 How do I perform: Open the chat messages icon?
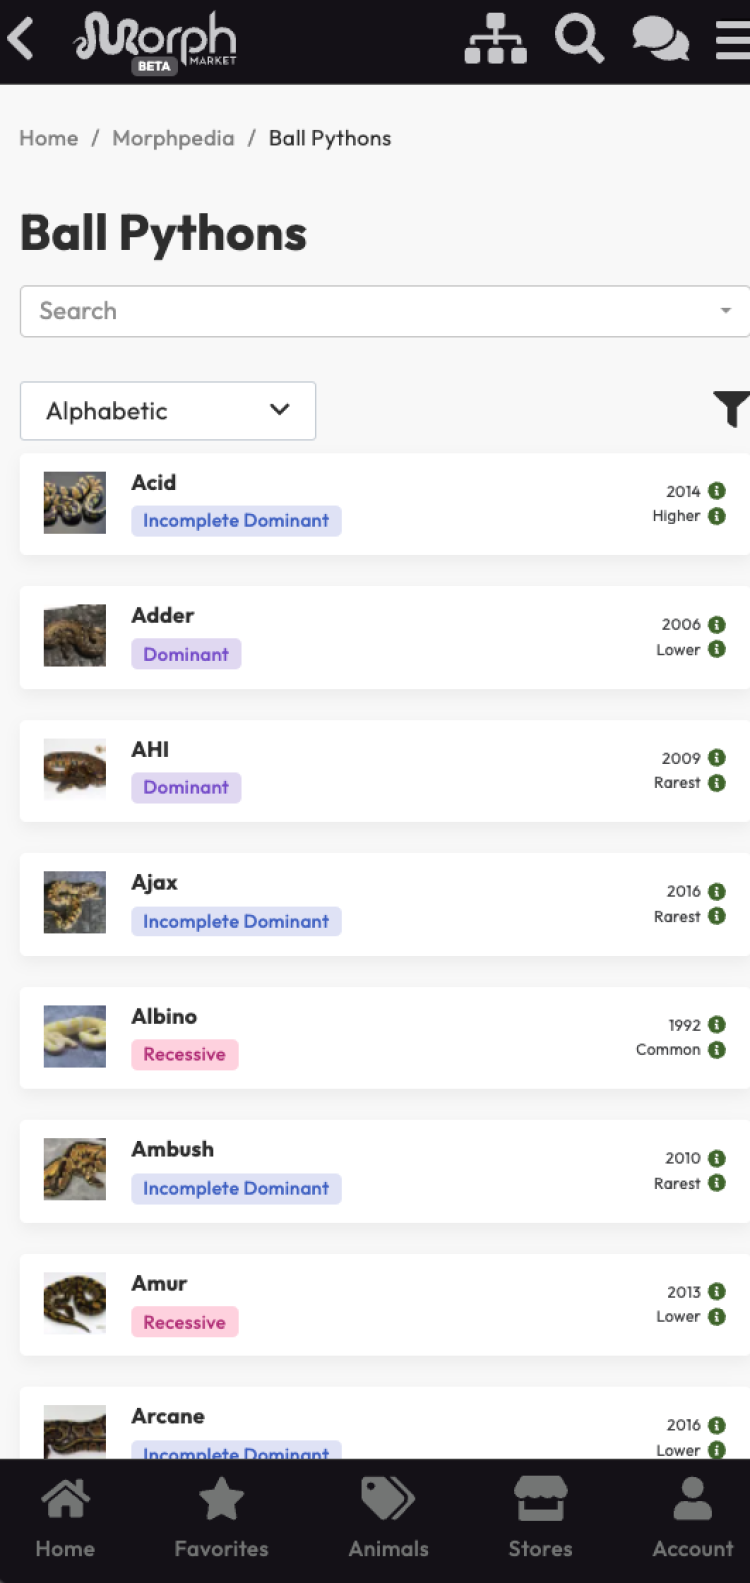[660, 39]
